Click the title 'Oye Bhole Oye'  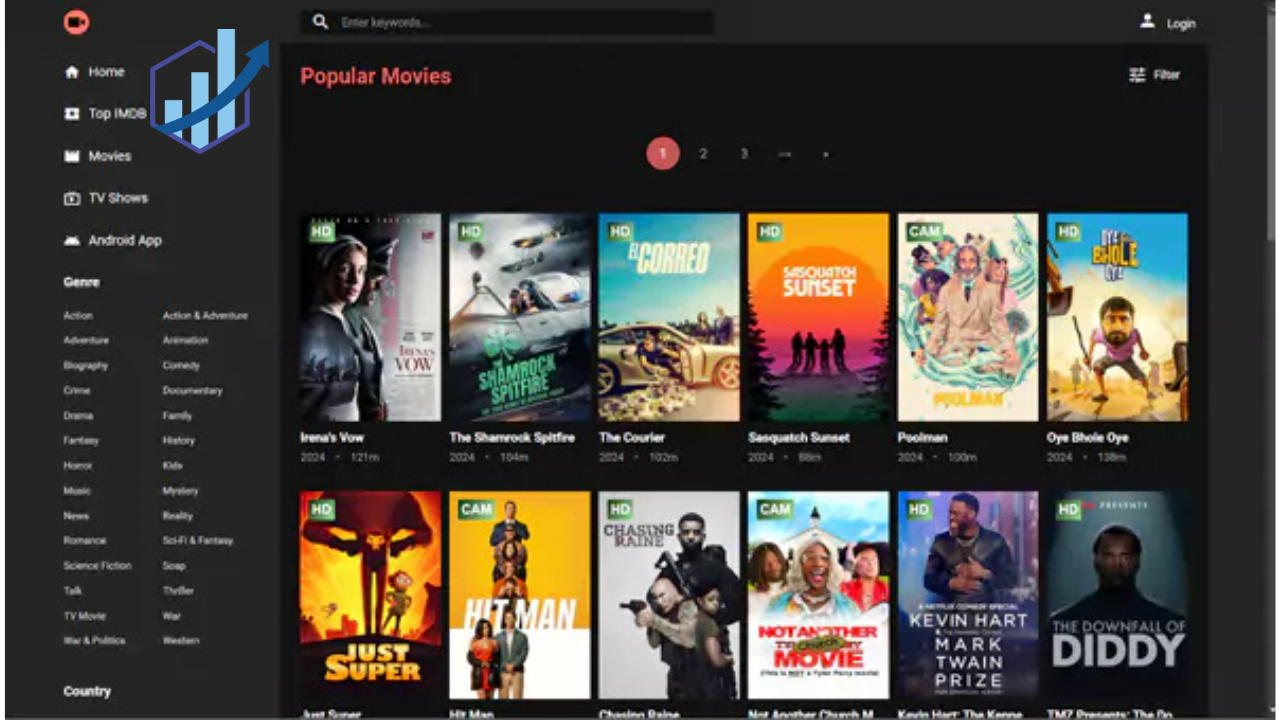(1088, 437)
